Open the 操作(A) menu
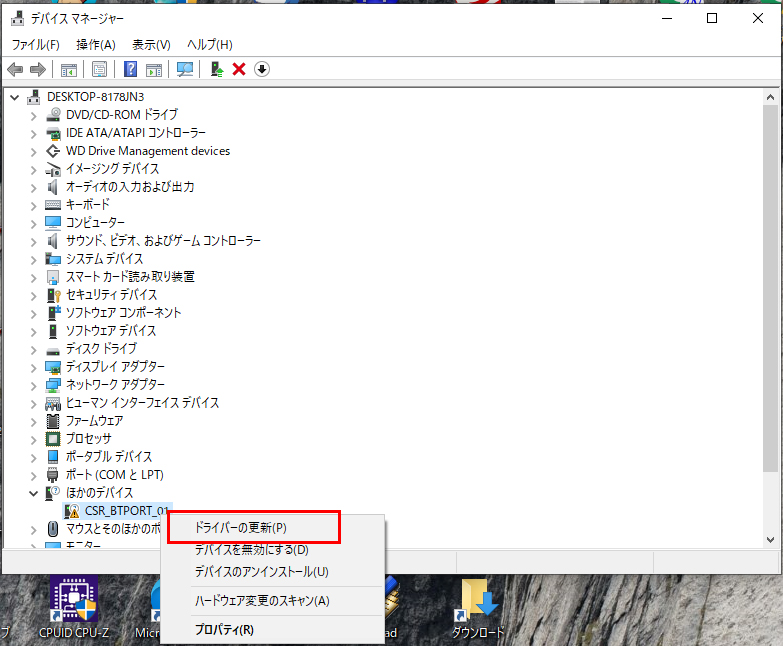783x646 pixels. pos(96,45)
